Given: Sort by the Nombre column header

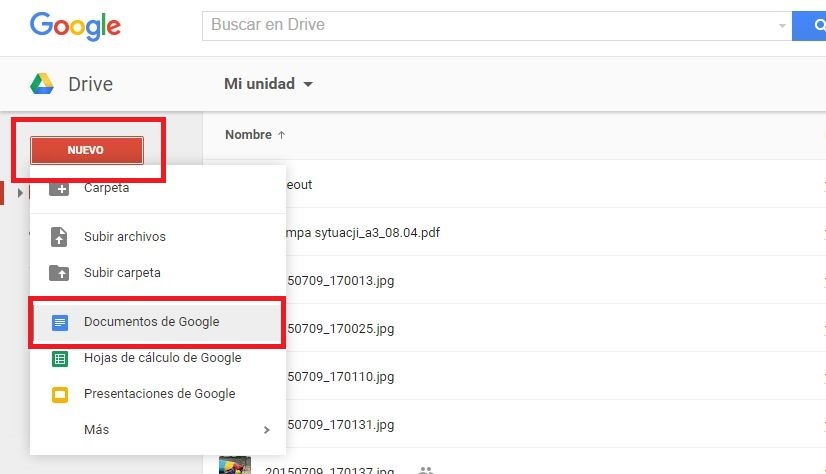Looking at the screenshot, I should pos(248,135).
